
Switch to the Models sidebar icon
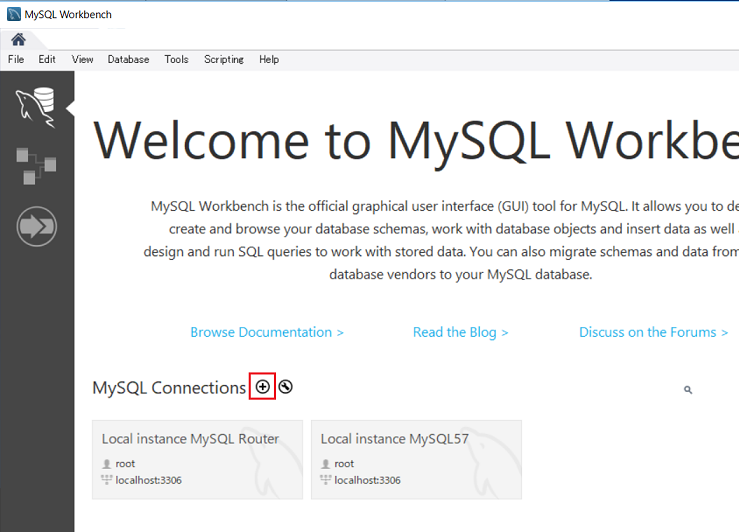pyautogui.click(x=36, y=166)
